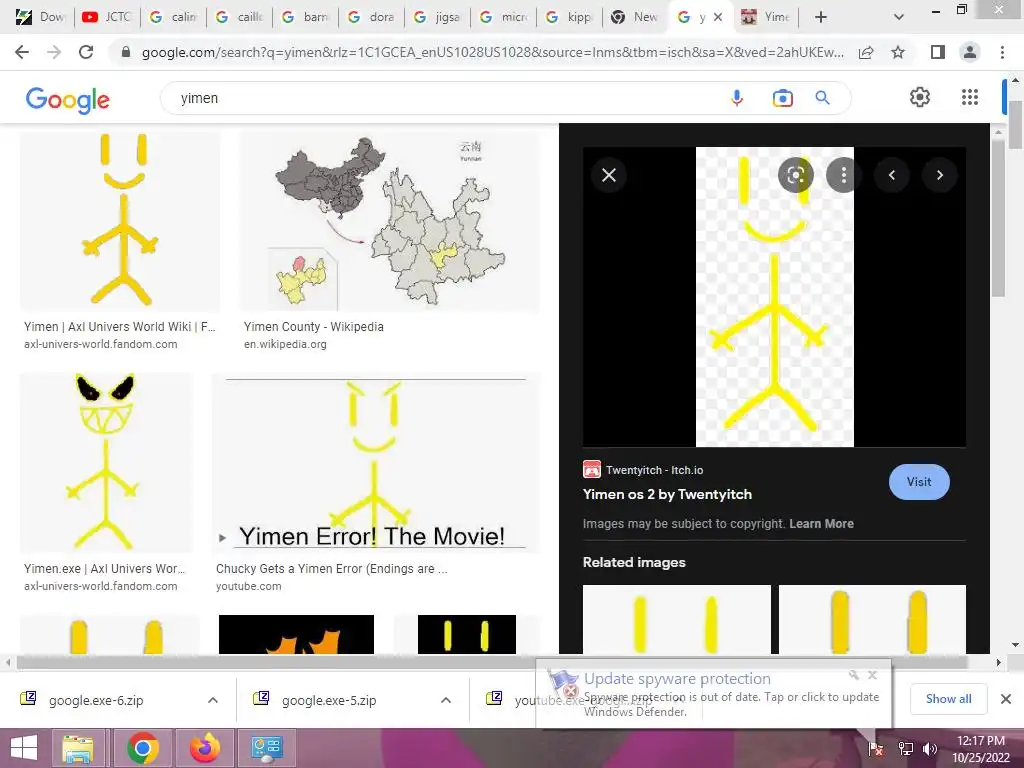Open Firefox from the taskbar
The image size is (1024, 768).
point(205,748)
